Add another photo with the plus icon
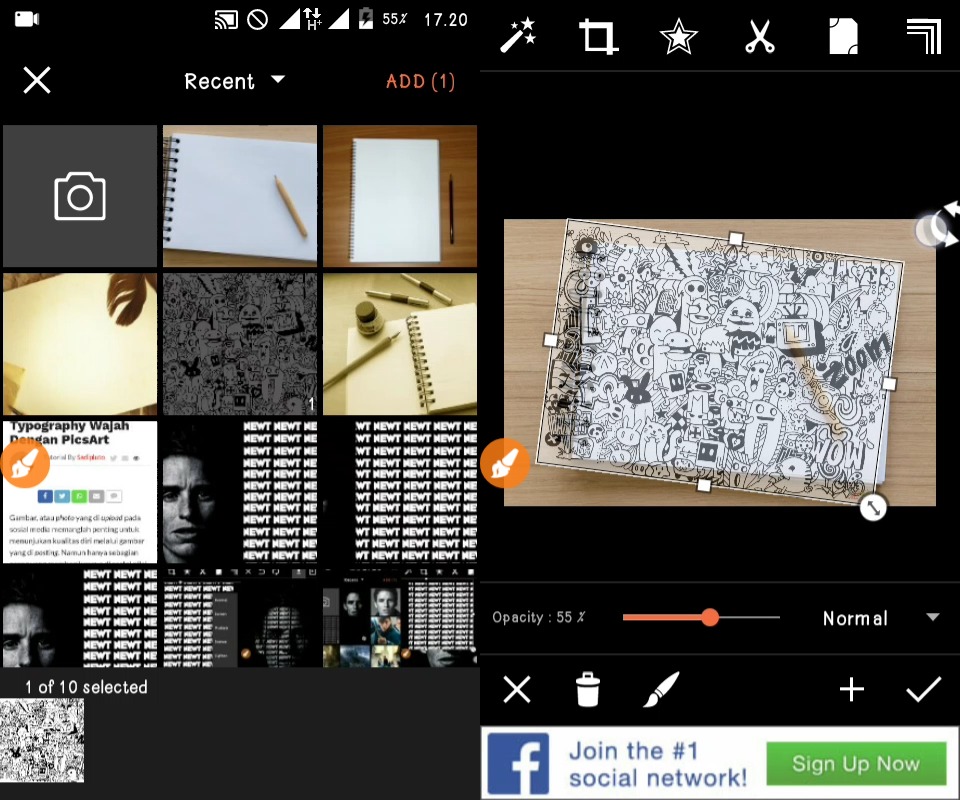This screenshot has width=960, height=800. pyautogui.click(x=852, y=689)
